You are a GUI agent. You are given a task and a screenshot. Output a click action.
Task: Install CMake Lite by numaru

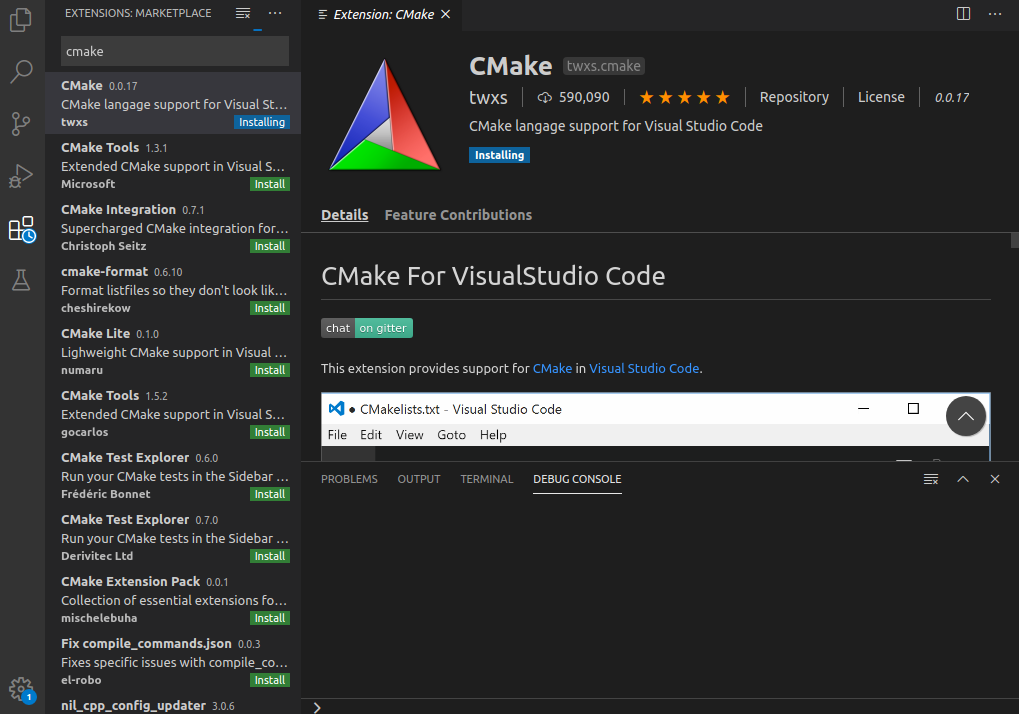pyautogui.click(x=270, y=370)
